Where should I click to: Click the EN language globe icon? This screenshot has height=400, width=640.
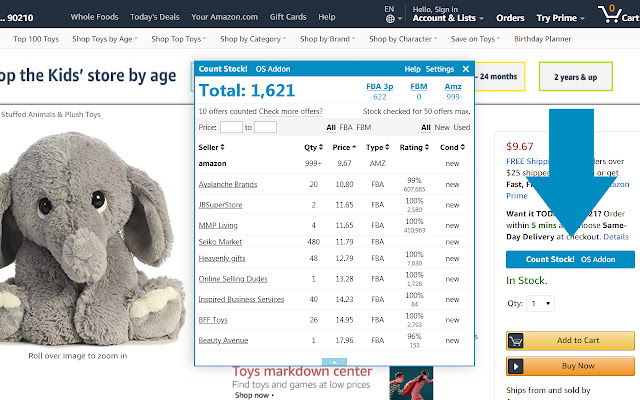tap(388, 17)
